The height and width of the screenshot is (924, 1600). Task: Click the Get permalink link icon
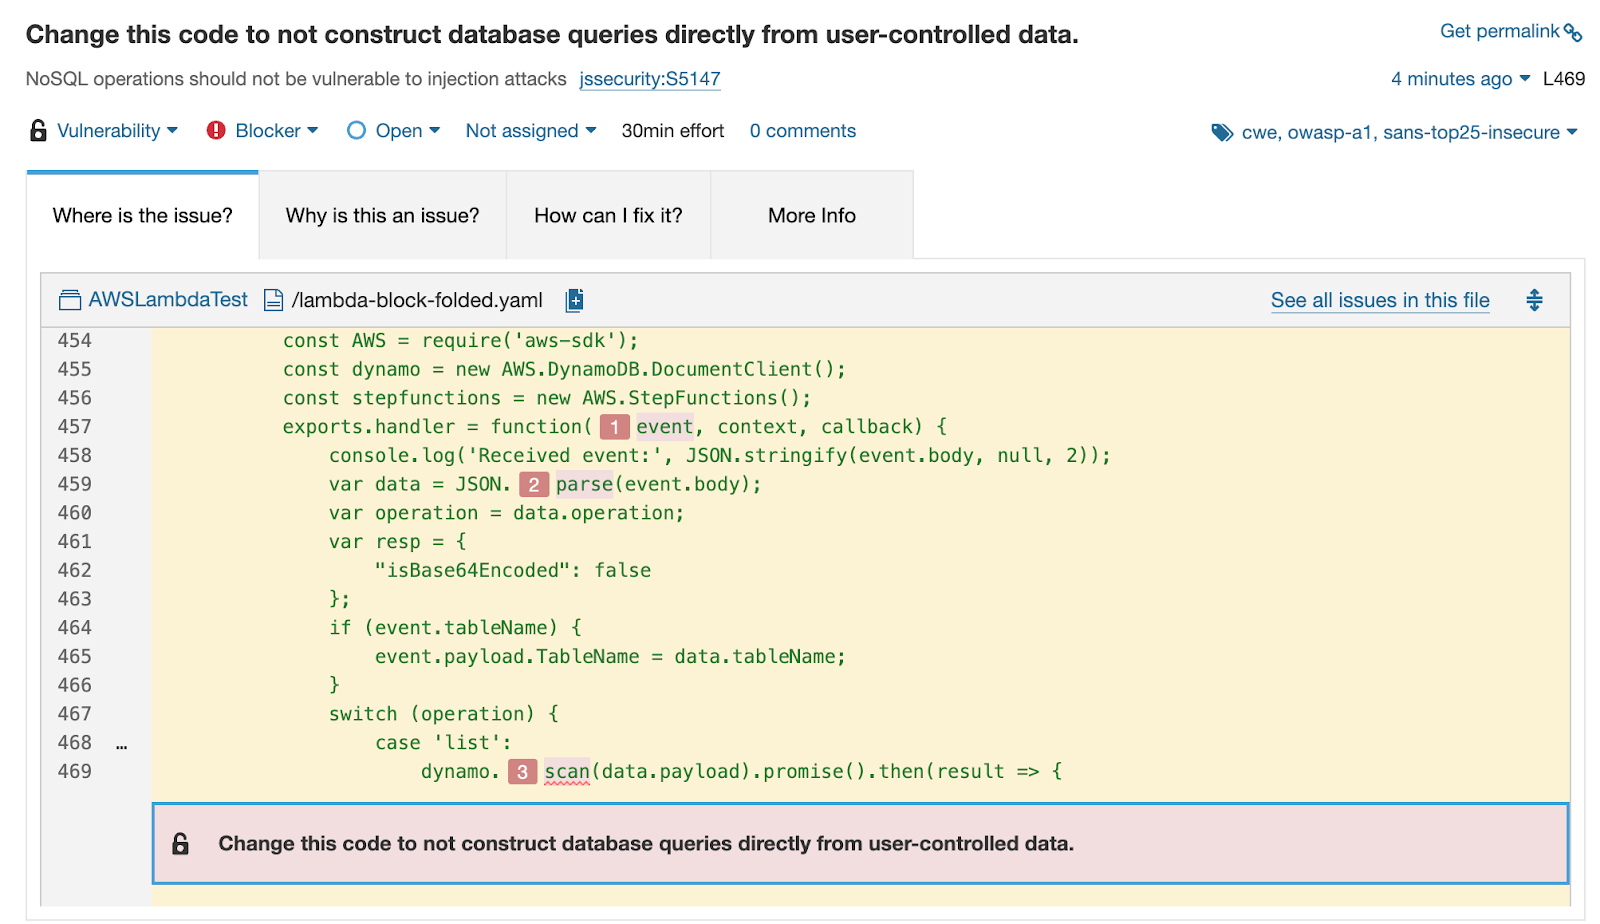pos(1573,33)
